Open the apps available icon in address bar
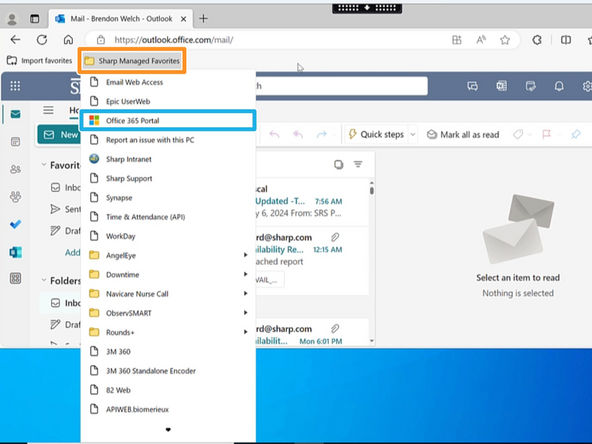Screen dimensions: 592x444 457,40
